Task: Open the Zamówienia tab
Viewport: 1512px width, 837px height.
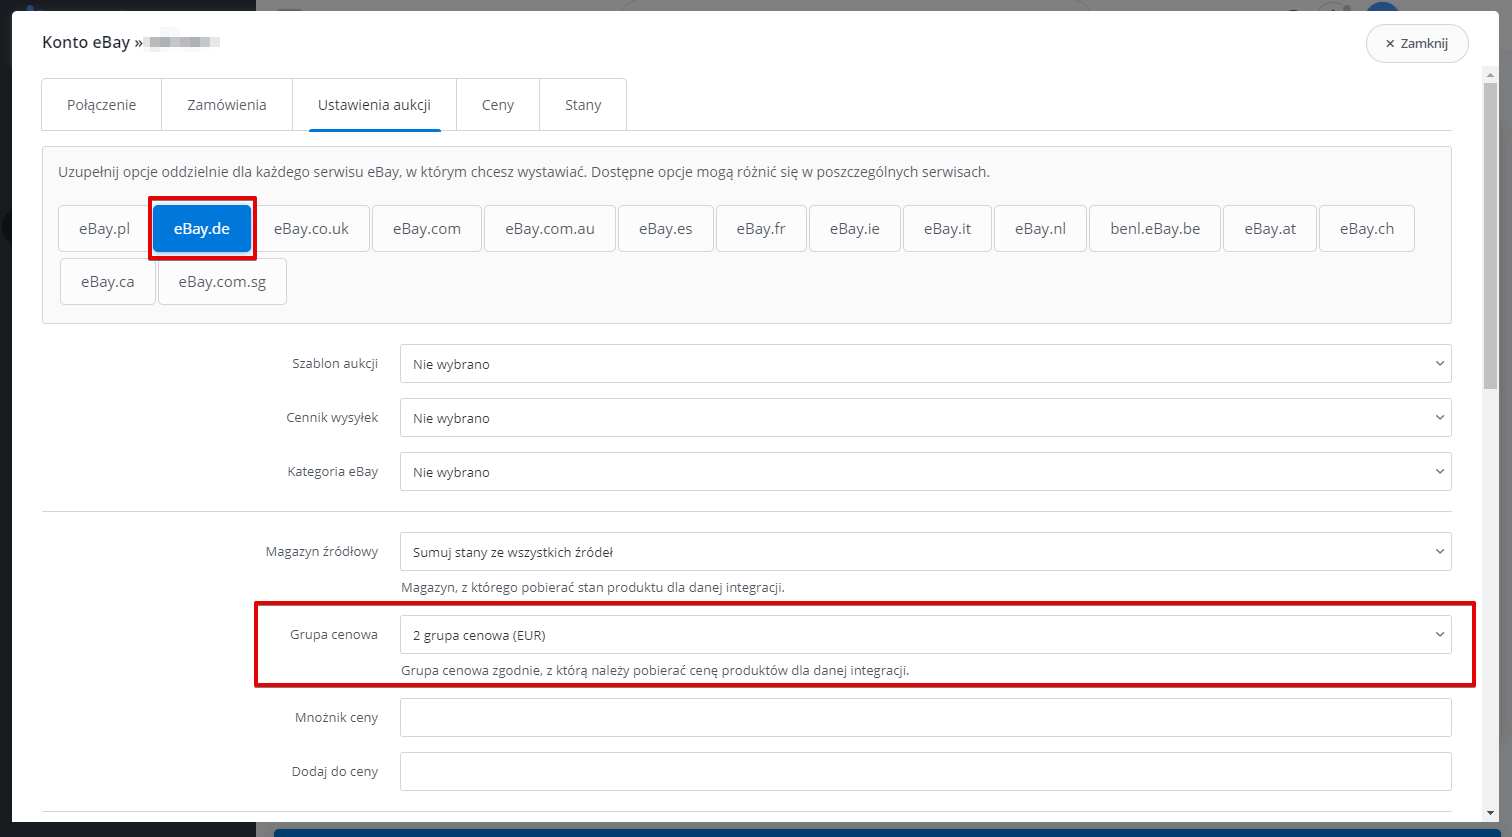Action: tap(227, 105)
